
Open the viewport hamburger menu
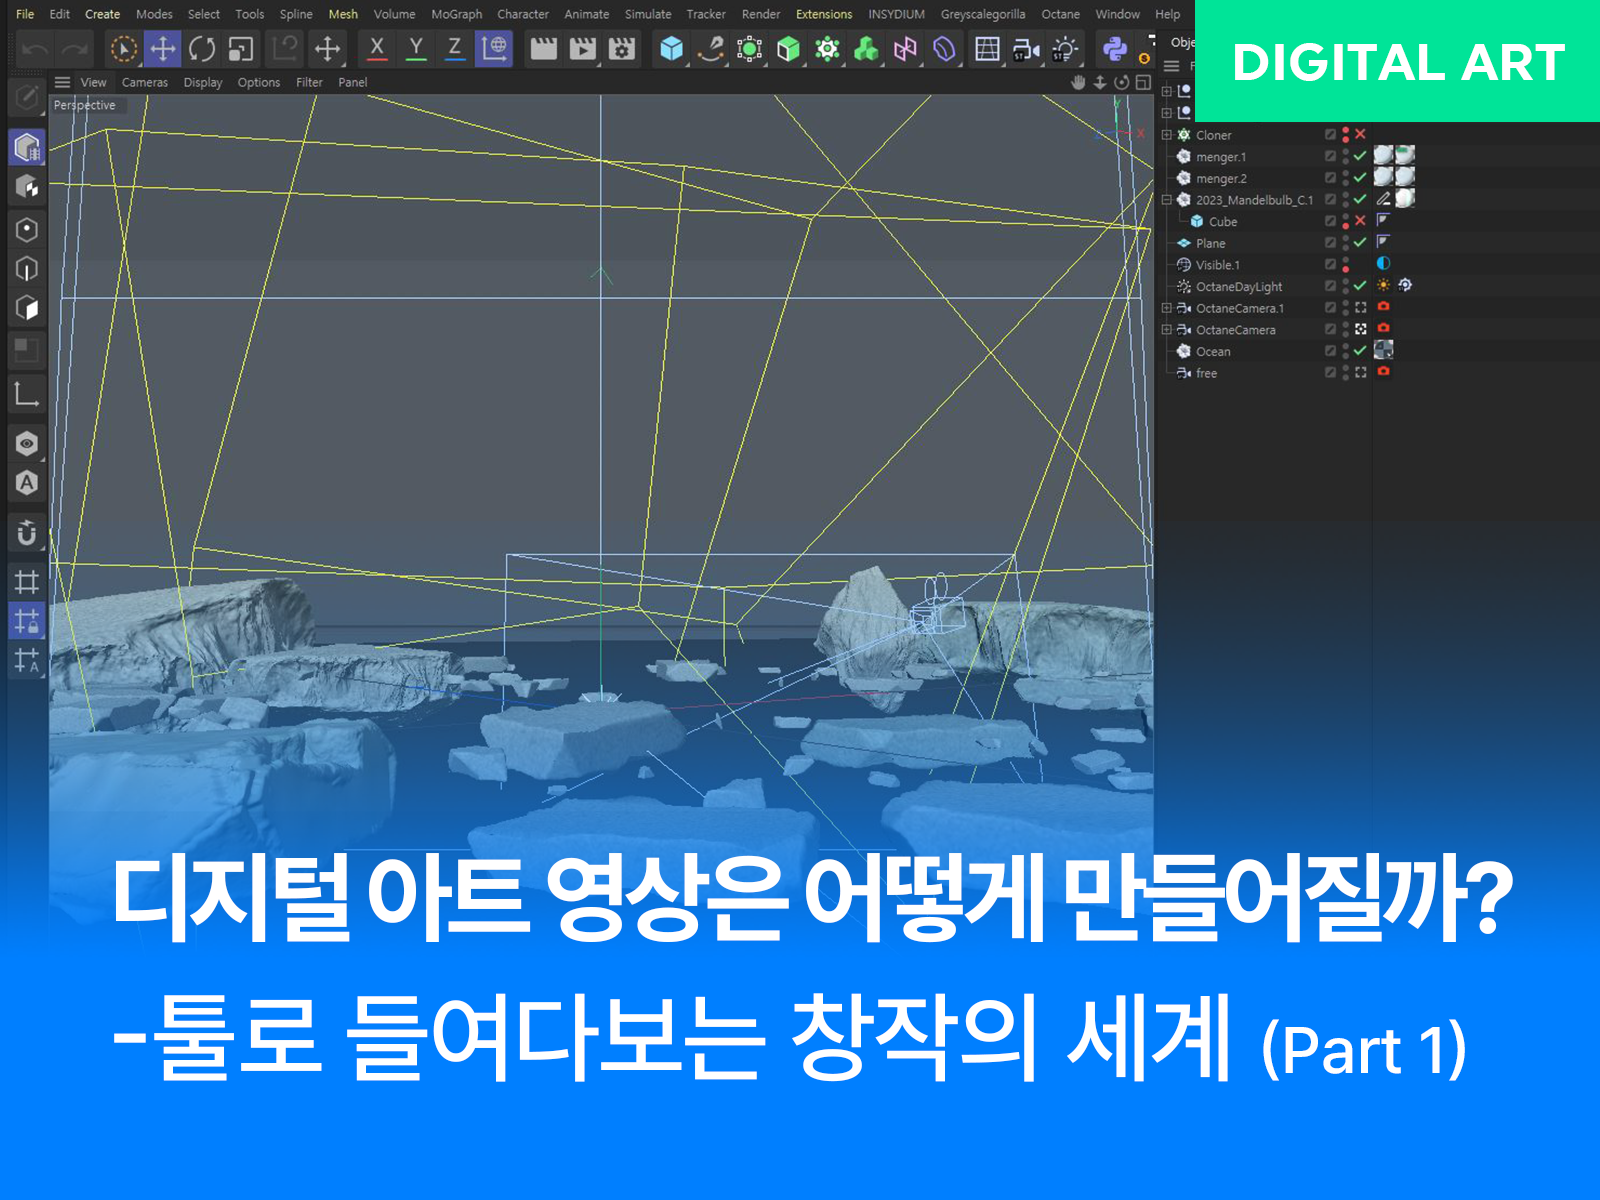pos(62,82)
